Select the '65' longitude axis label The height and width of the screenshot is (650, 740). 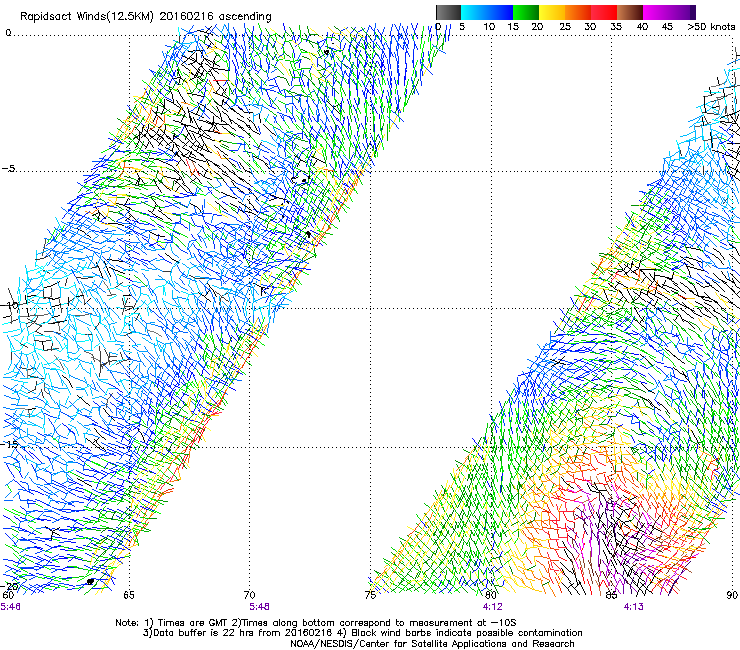[129, 595]
